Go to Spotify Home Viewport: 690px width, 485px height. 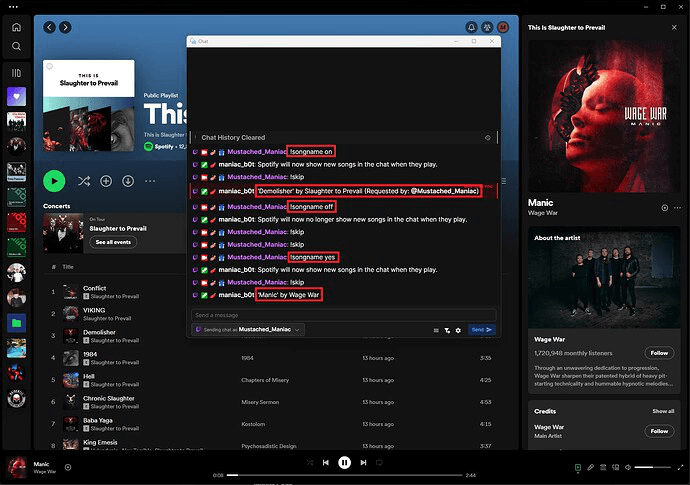(x=16, y=27)
